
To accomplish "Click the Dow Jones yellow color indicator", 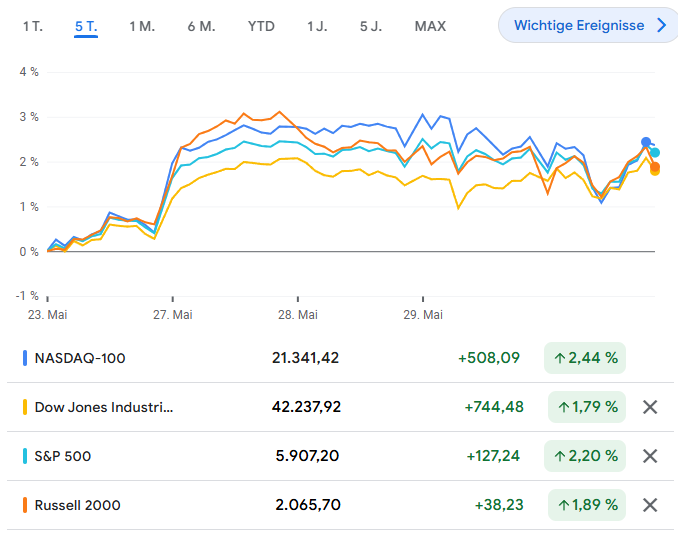I will [x=24, y=407].
